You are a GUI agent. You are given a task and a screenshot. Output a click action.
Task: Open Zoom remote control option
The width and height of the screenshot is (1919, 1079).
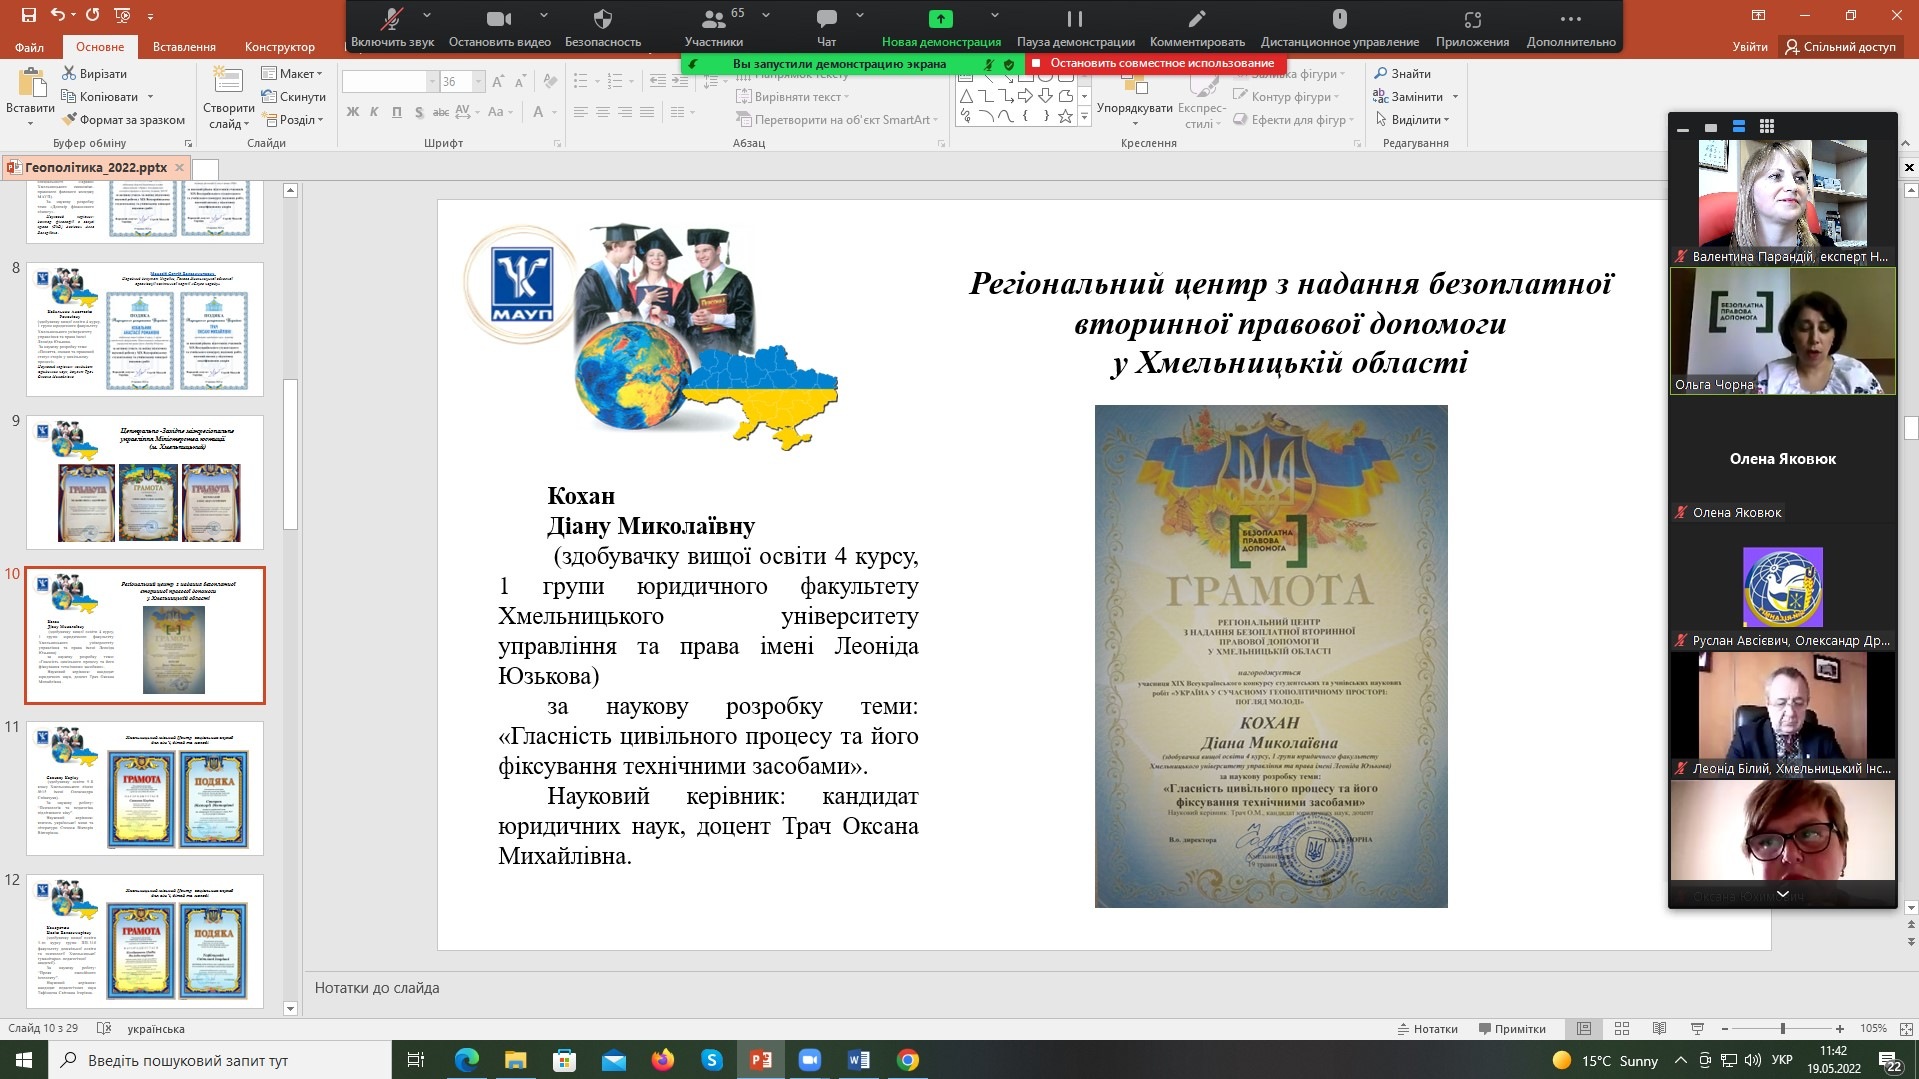coord(1339,19)
